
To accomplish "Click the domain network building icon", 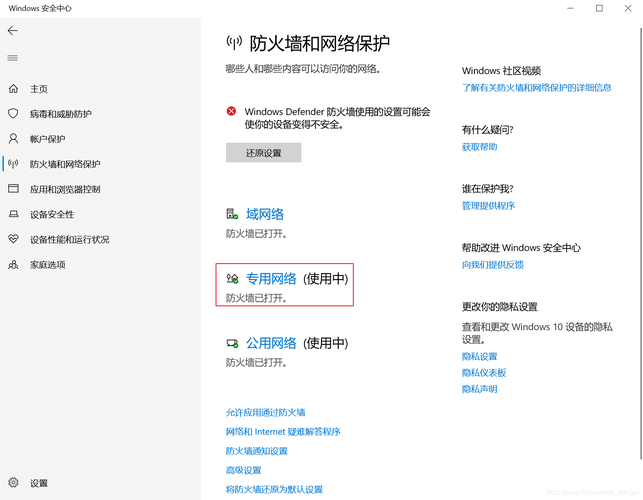I will (x=232, y=214).
